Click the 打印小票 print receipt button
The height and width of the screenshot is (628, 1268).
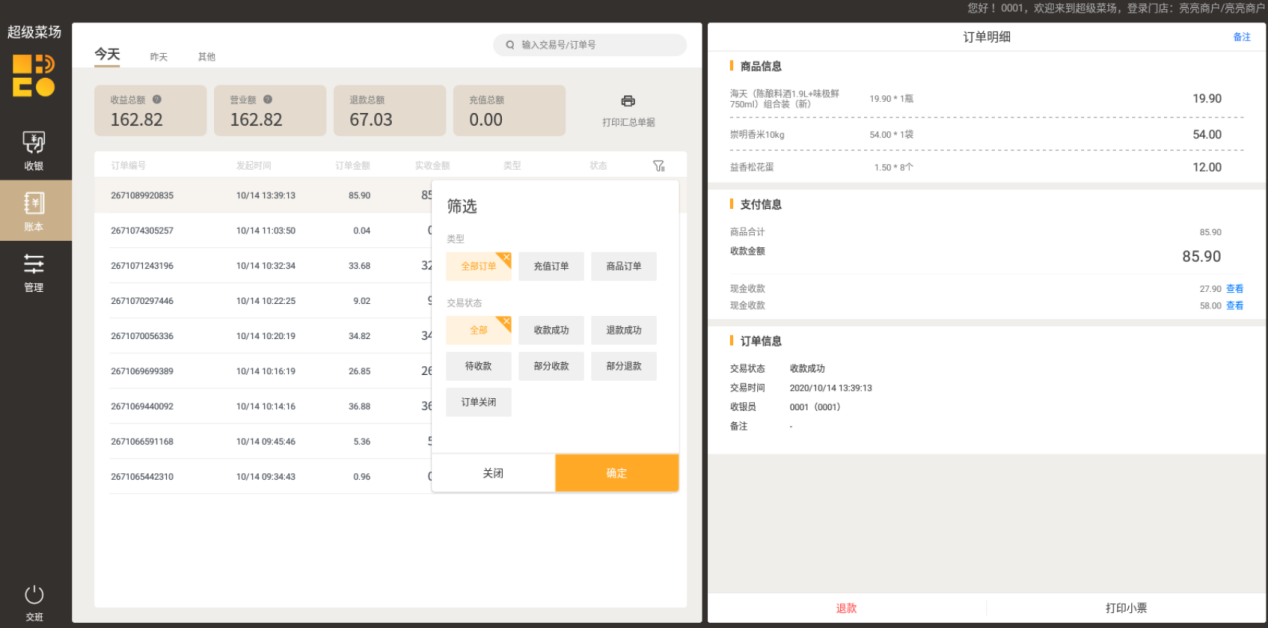pyautogui.click(x=1125, y=608)
